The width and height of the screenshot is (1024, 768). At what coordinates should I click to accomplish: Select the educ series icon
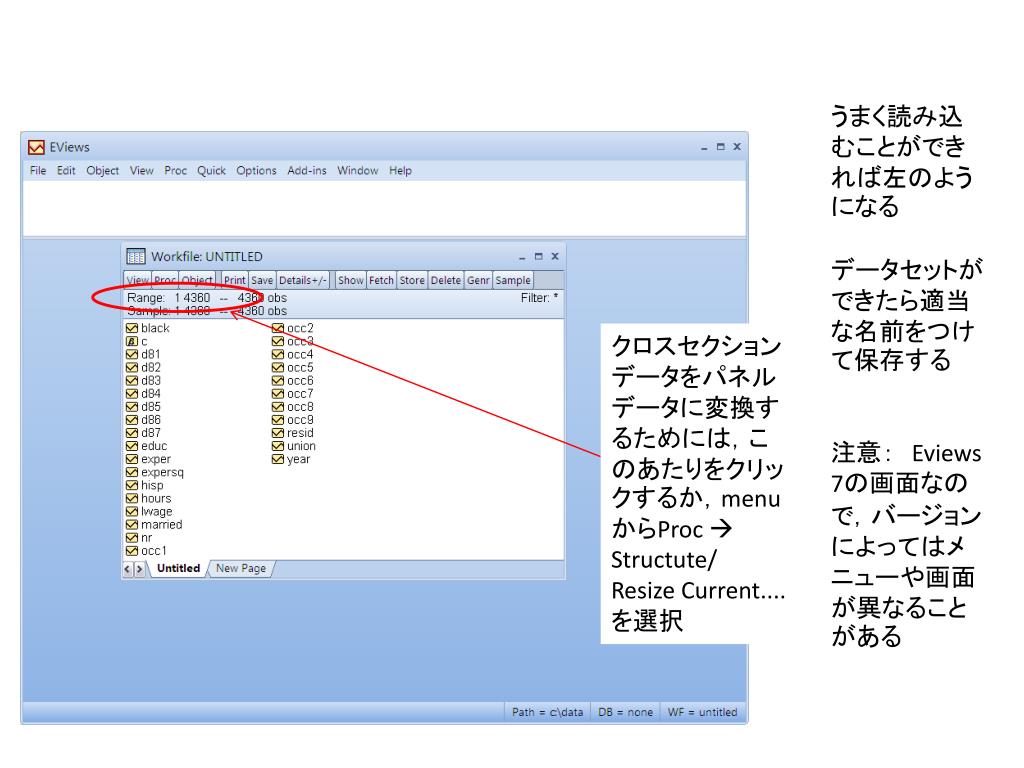(x=132, y=446)
